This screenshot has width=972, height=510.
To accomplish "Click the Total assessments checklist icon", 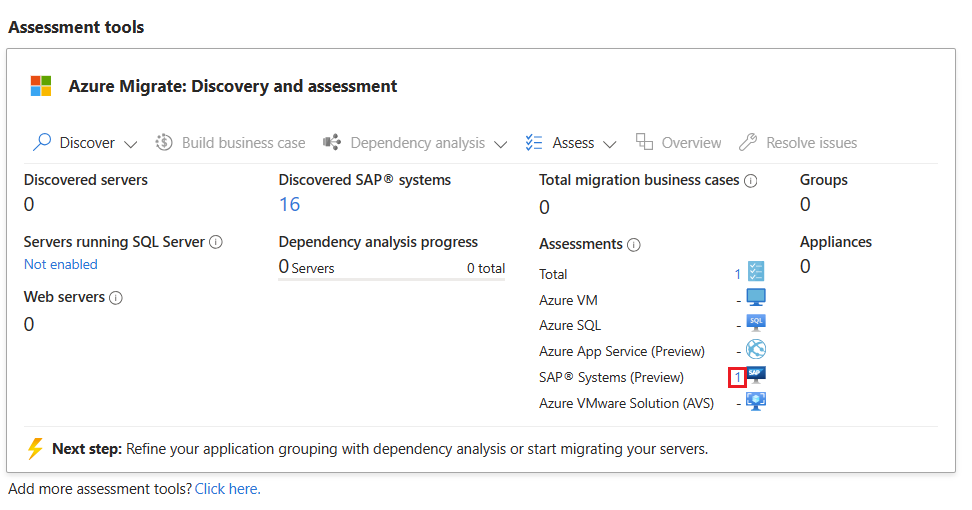I will [x=756, y=272].
